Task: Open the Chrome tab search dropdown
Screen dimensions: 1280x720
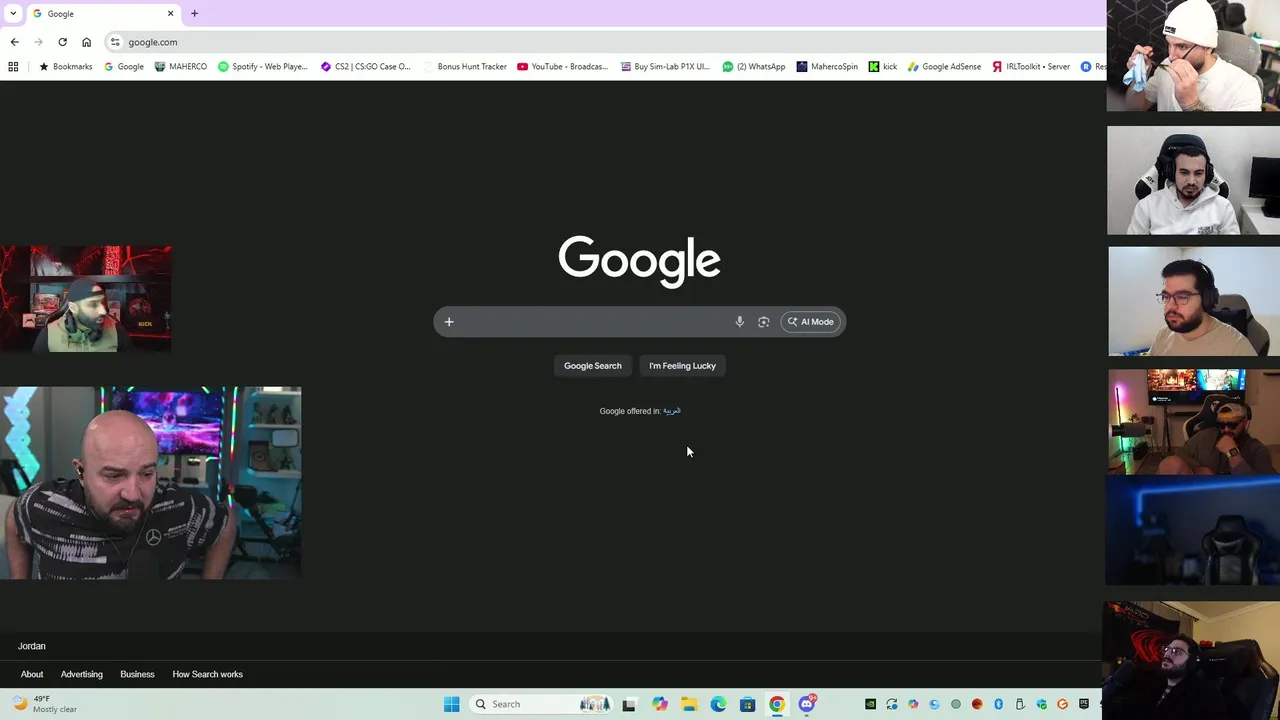Action: (x=13, y=14)
